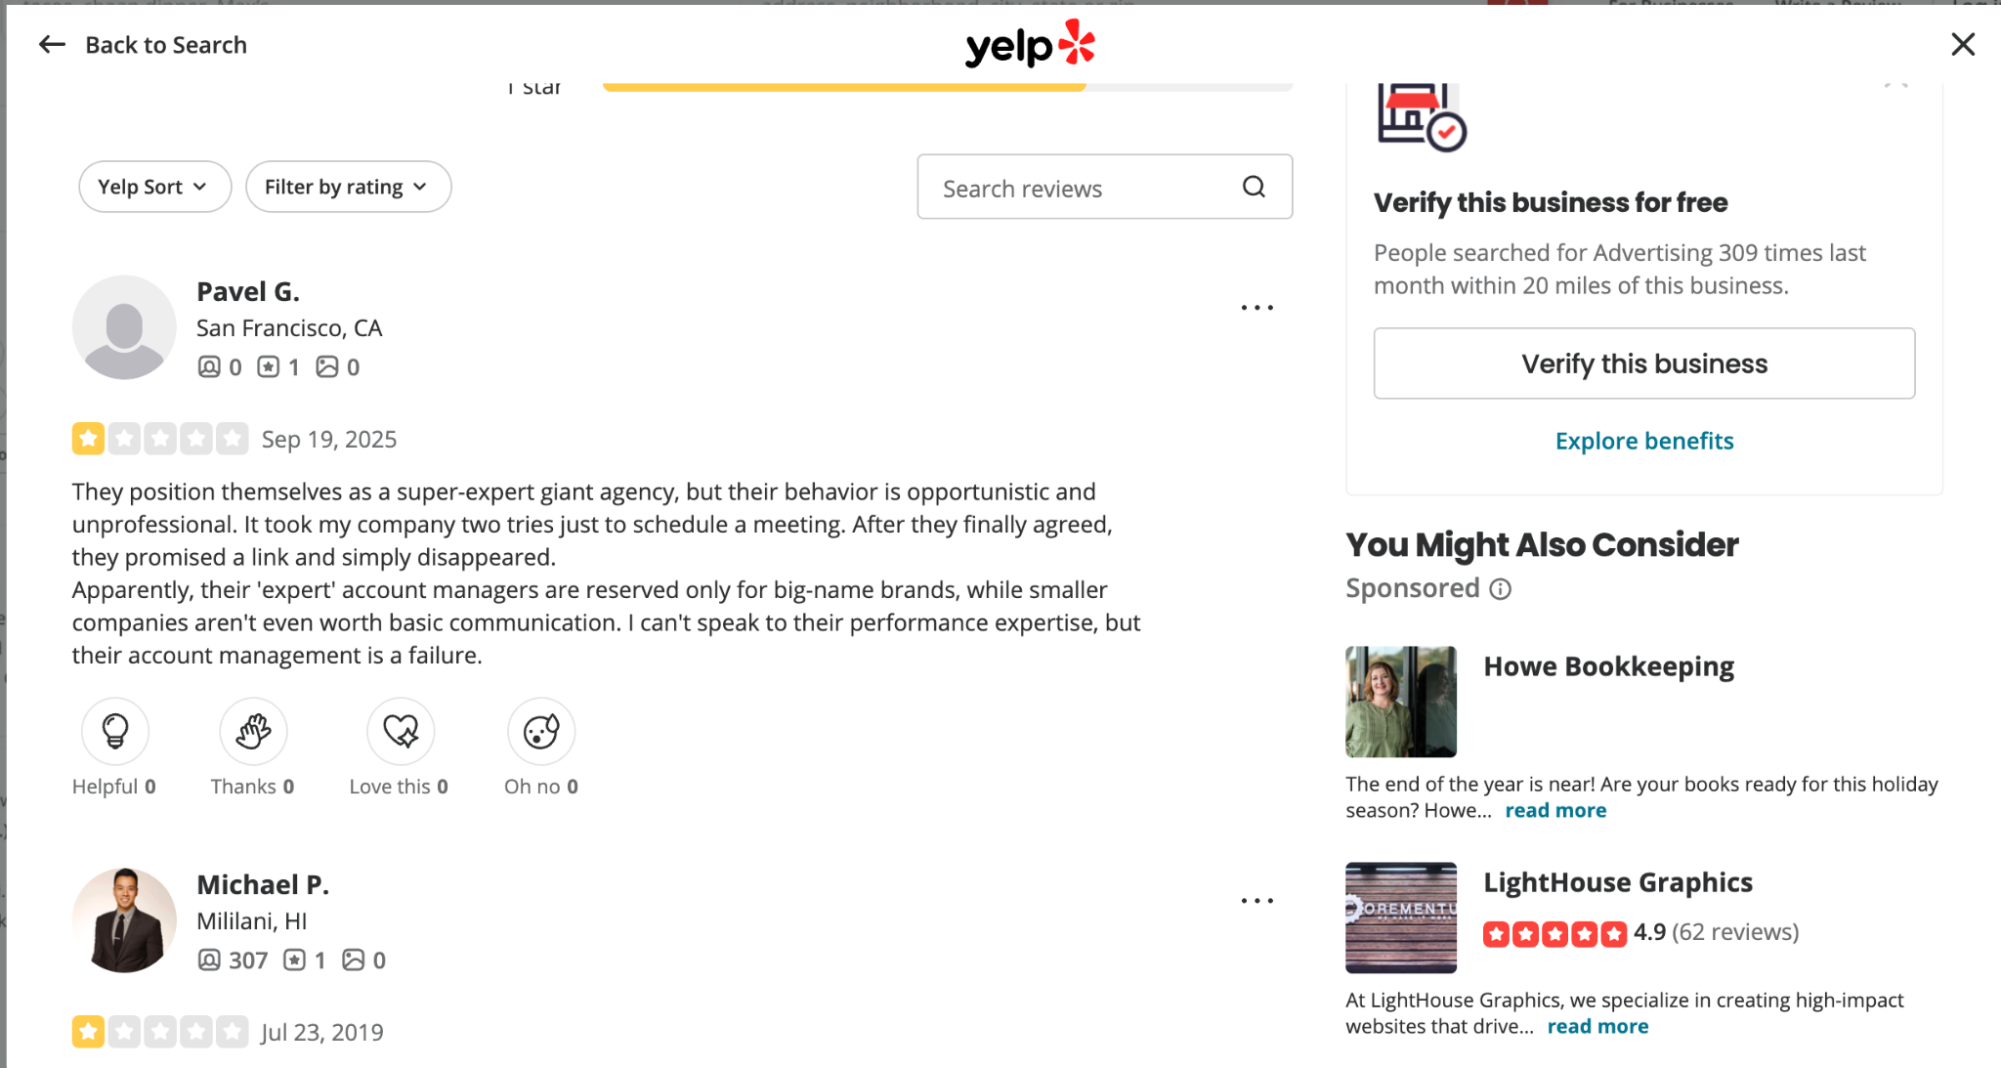This screenshot has height=1068, width=2001.
Task: Click the search magnifier icon in reviews
Action: pyautogui.click(x=1253, y=187)
